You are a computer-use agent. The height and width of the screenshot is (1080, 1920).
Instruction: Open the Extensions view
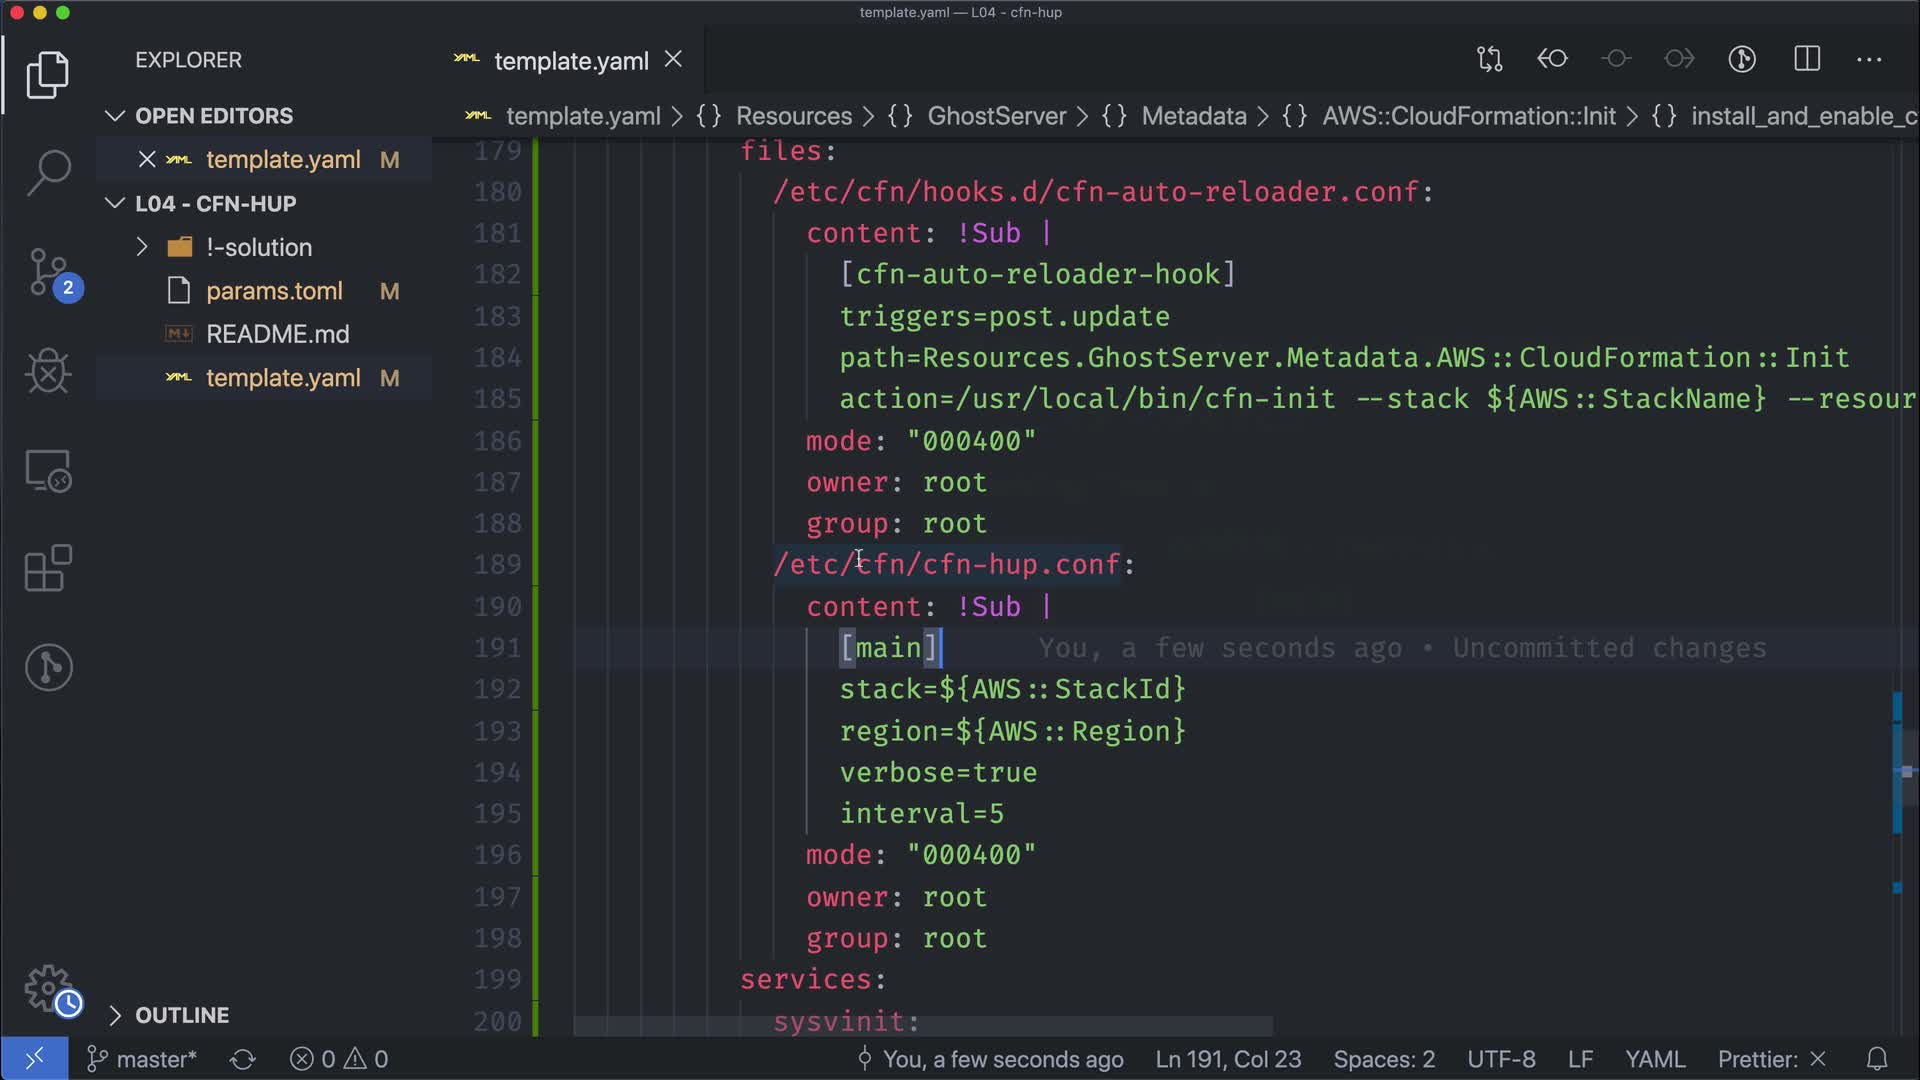click(48, 569)
